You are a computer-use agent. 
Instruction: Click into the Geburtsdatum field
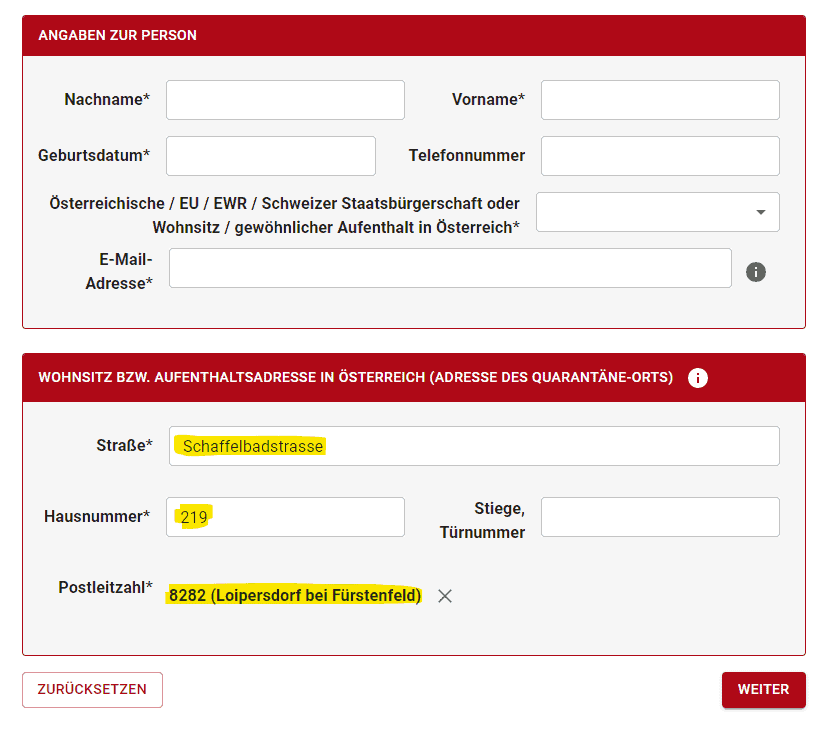pyautogui.click(x=271, y=156)
